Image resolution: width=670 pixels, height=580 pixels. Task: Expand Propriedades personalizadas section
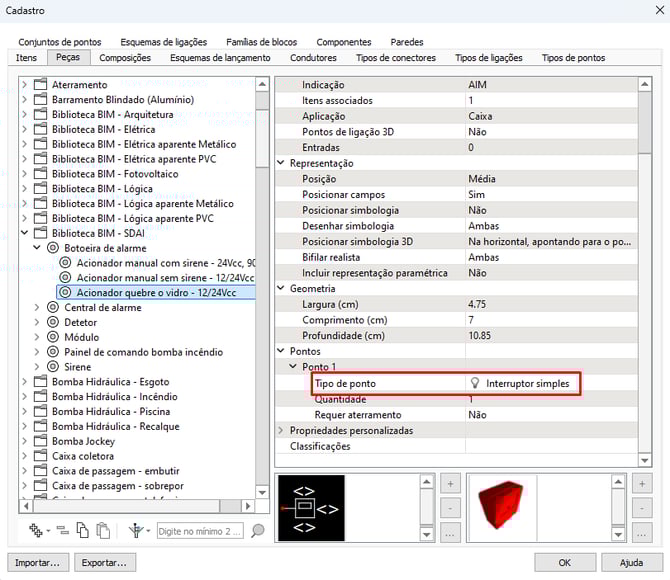(282, 430)
